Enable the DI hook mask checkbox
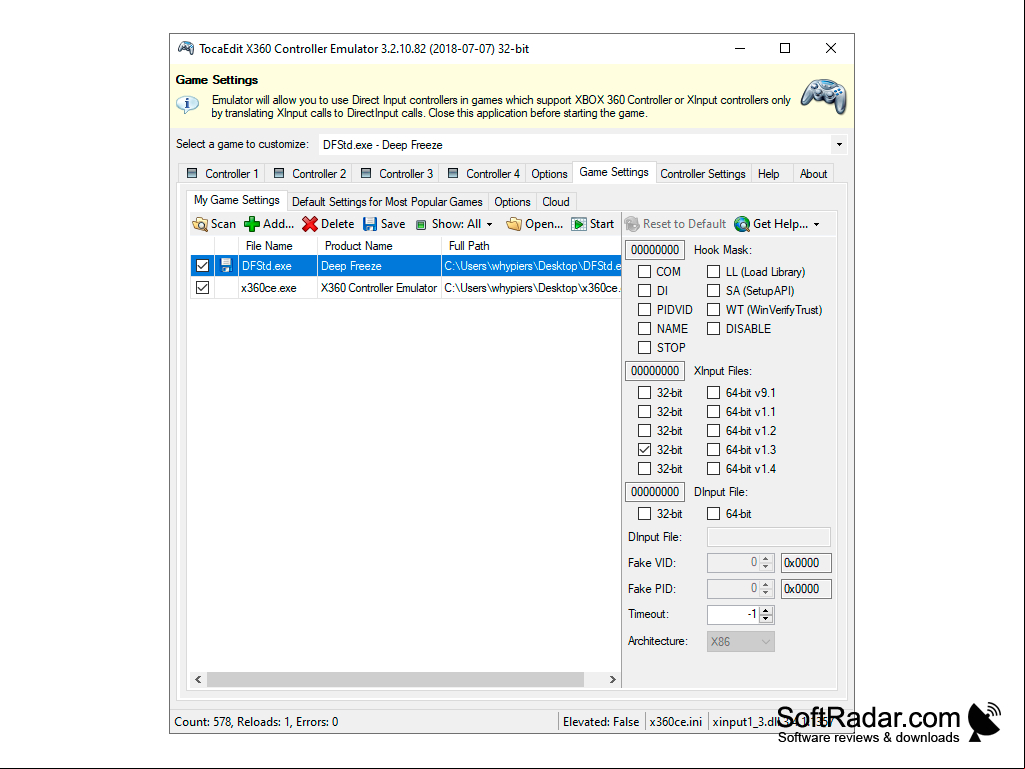 click(x=645, y=290)
